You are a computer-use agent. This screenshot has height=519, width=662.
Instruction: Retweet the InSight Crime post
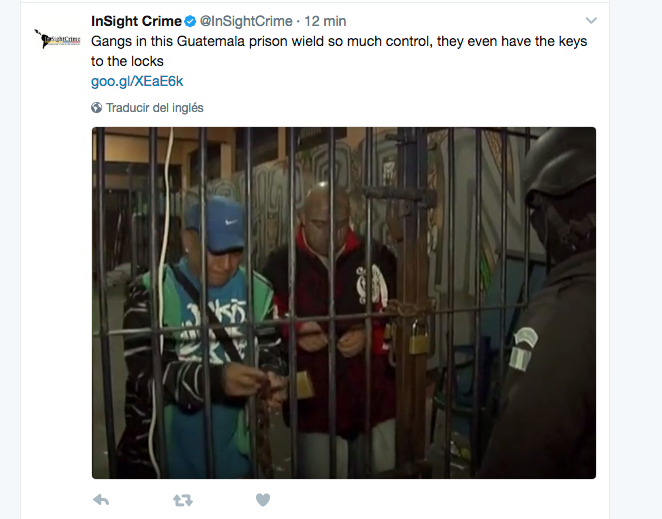183,500
